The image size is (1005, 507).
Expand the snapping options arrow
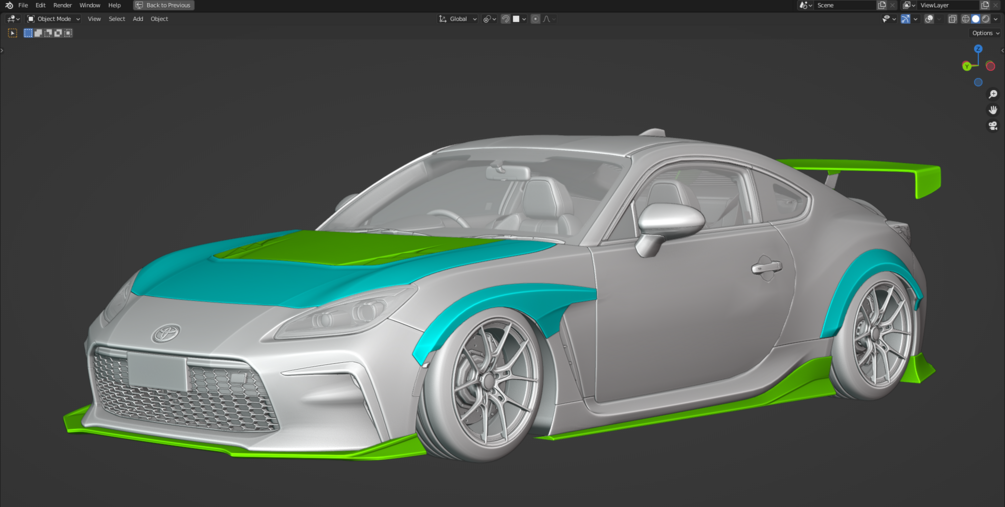click(x=524, y=19)
